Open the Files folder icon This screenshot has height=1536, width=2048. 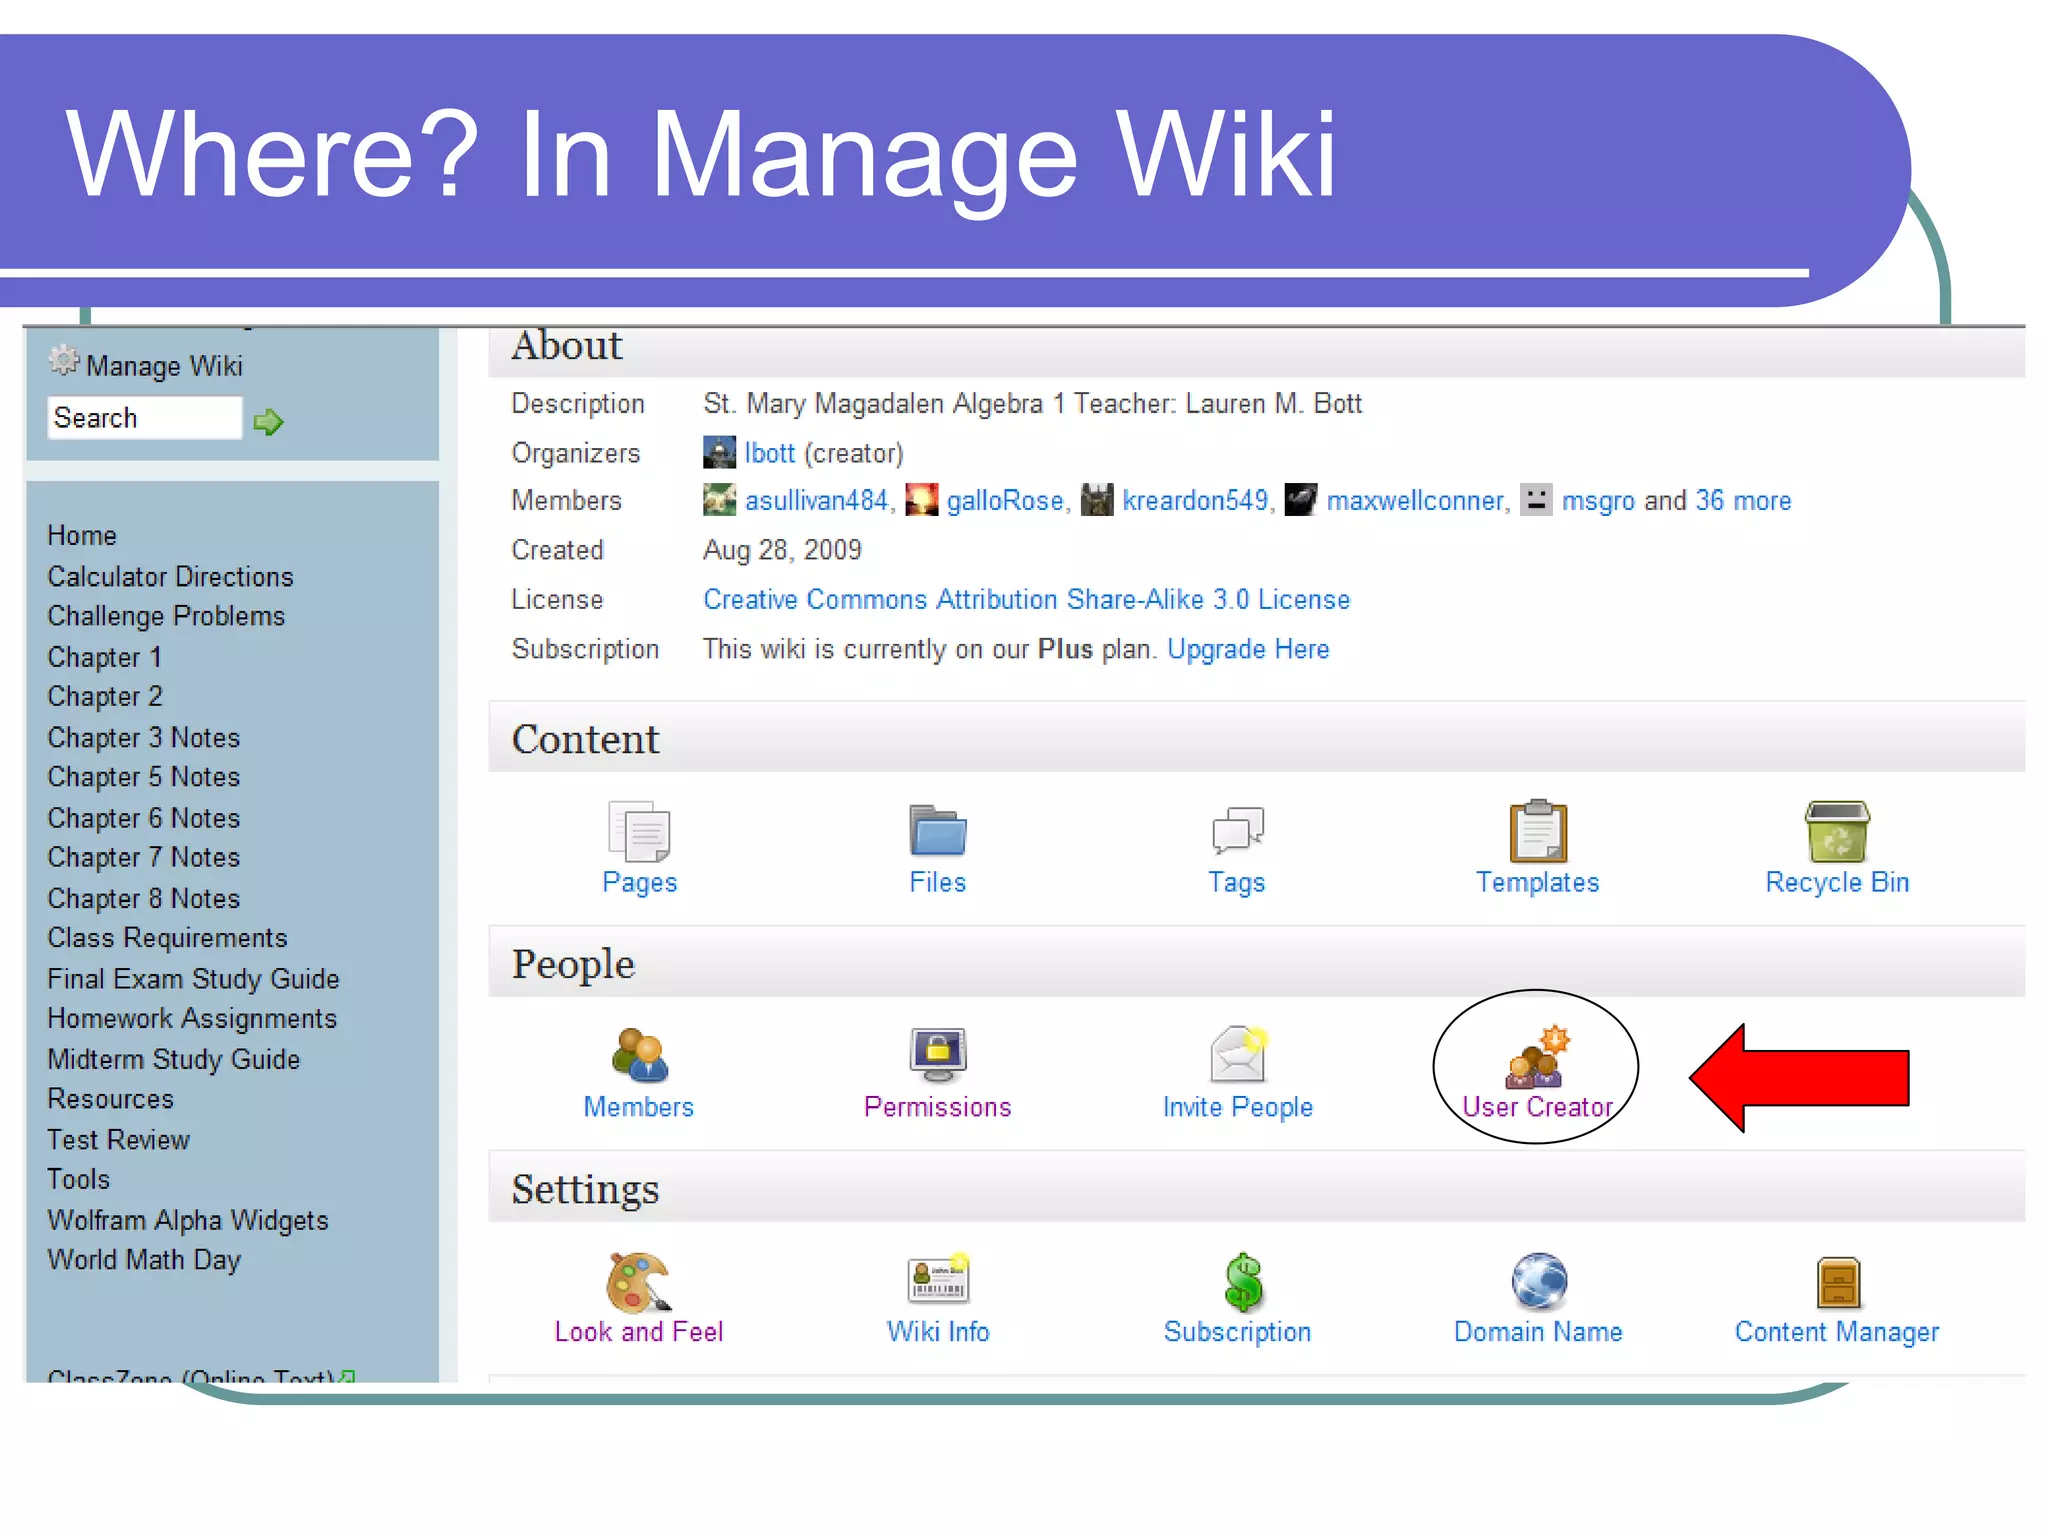pyautogui.click(x=938, y=830)
